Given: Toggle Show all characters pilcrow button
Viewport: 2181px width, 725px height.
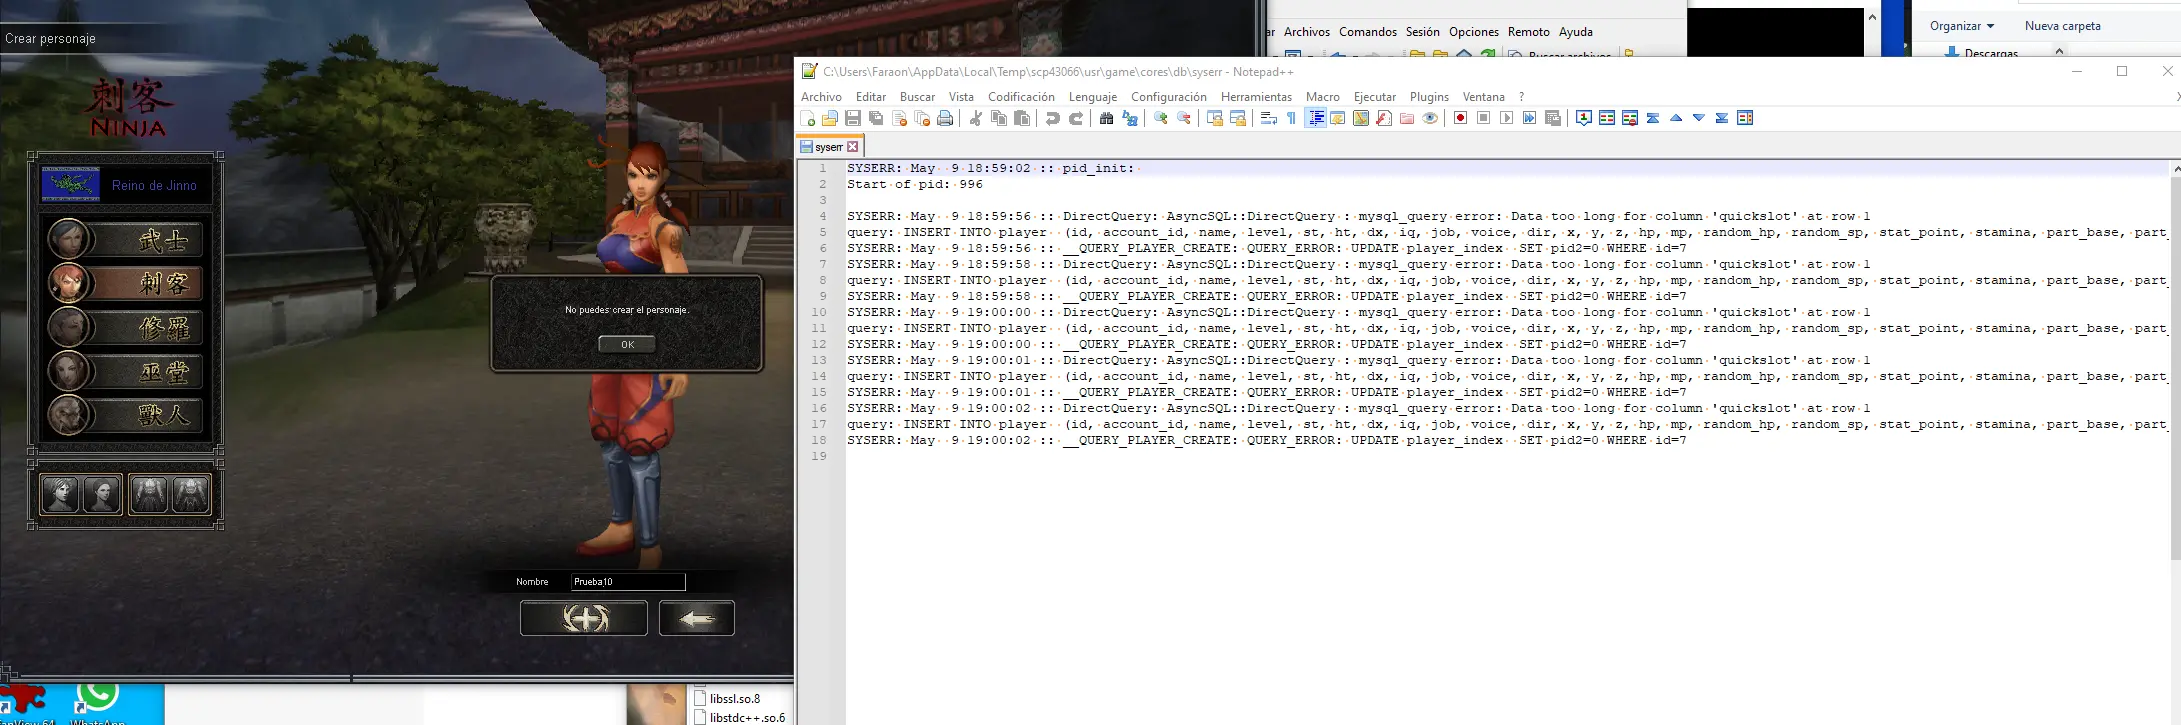Looking at the screenshot, I should (x=1291, y=118).
